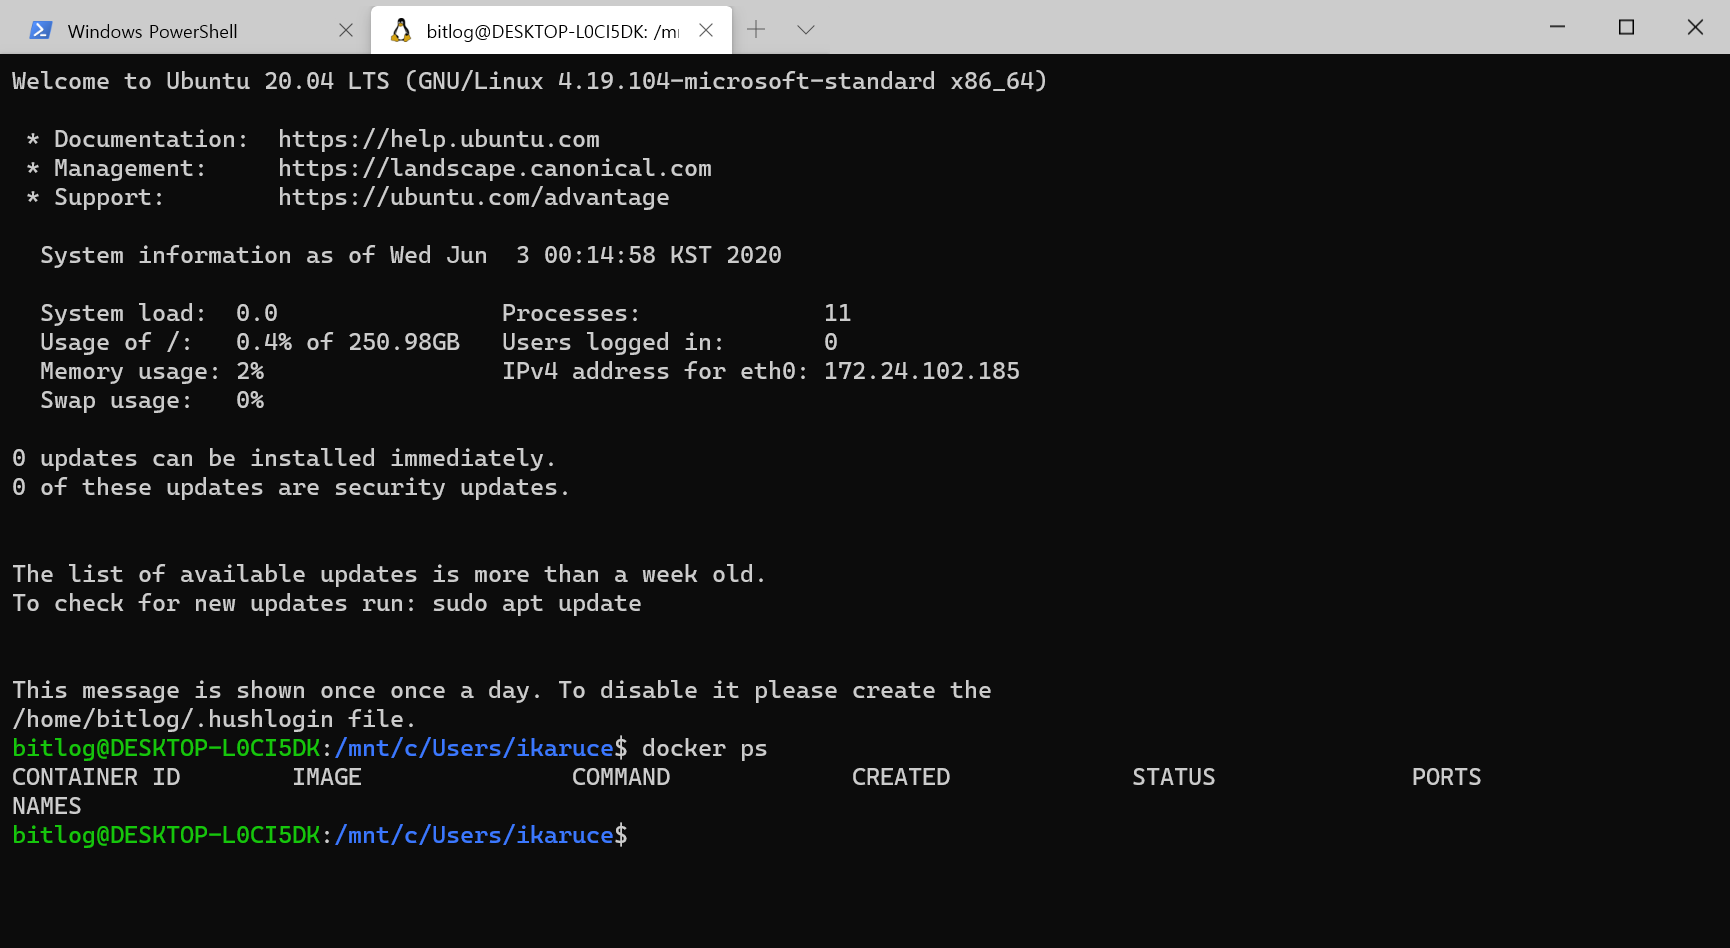Click the '0.4% of 250.98GB' usage value
Viewport: 1730px width, 948px height.
point(348,342)
